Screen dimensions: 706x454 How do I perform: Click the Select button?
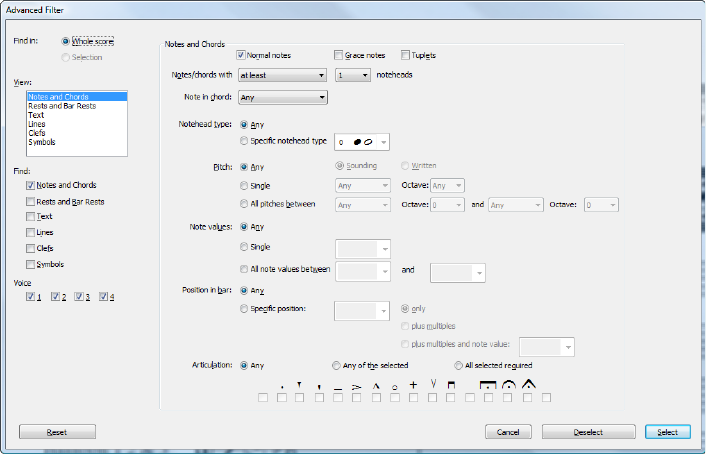click(x=668, y=432)
